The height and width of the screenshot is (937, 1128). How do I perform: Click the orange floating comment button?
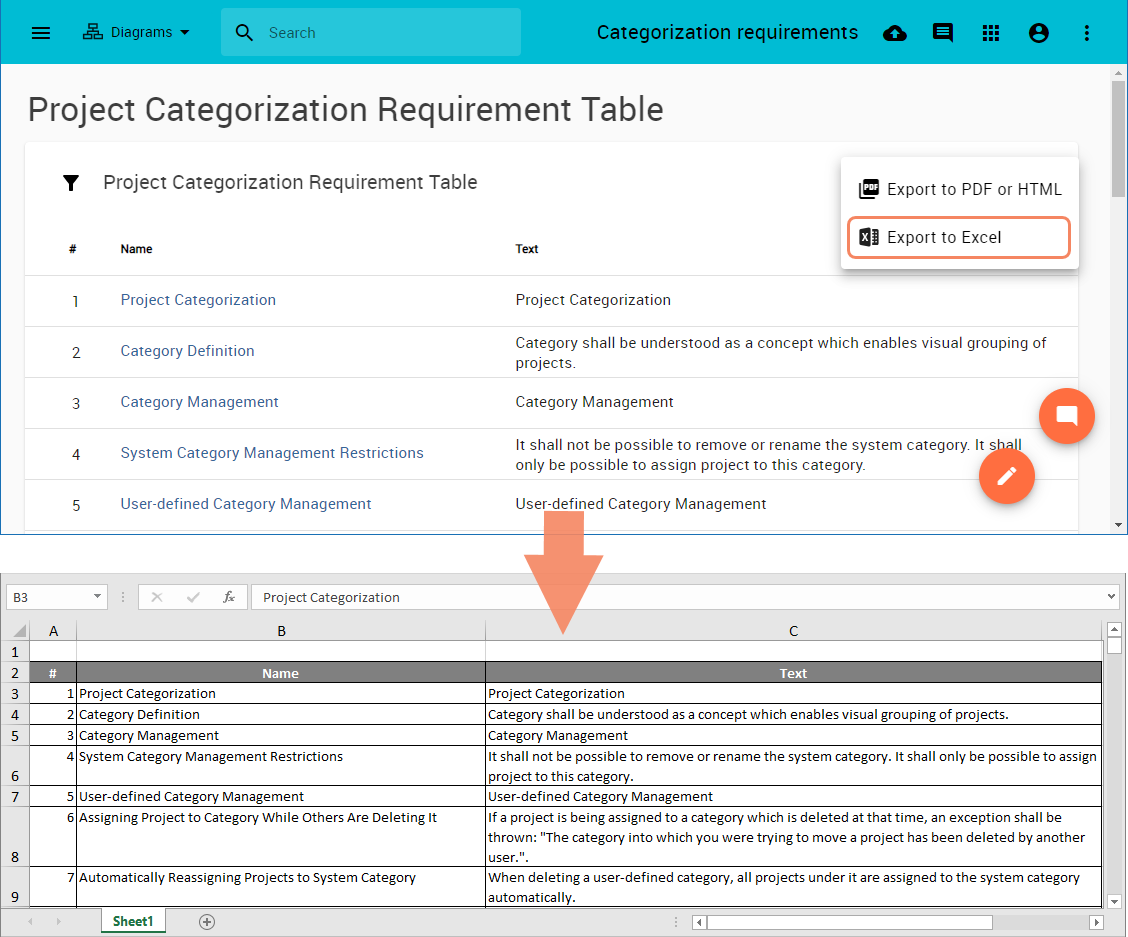(1067, 415)
